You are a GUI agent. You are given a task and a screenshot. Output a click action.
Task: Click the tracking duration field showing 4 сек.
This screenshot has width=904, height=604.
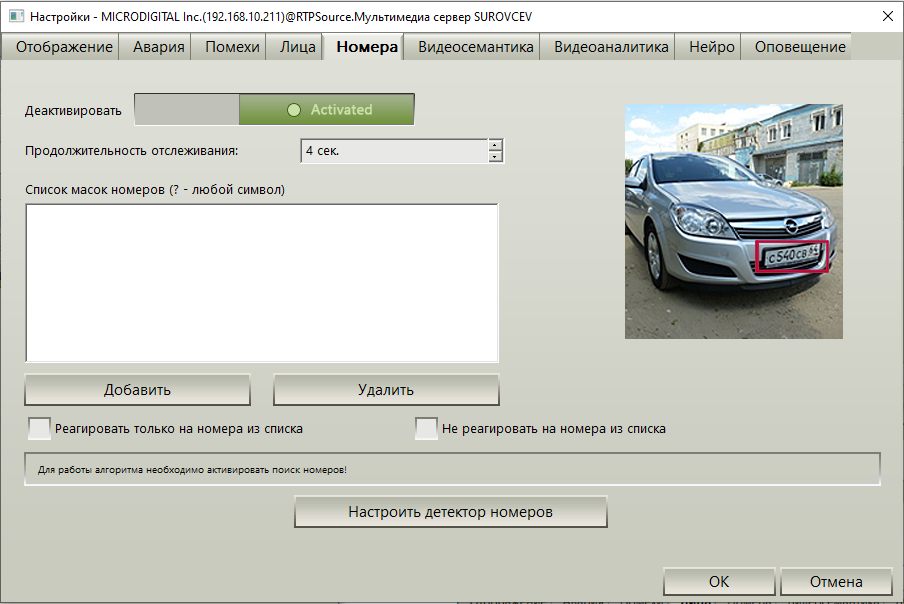tap(395, 151)
